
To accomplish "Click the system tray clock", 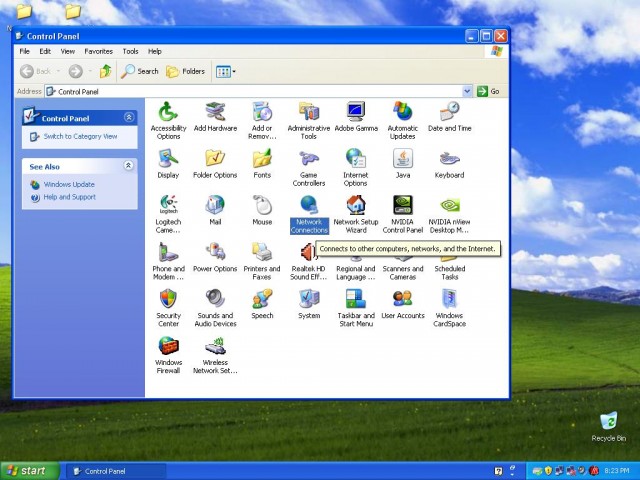I will (617, 471).
